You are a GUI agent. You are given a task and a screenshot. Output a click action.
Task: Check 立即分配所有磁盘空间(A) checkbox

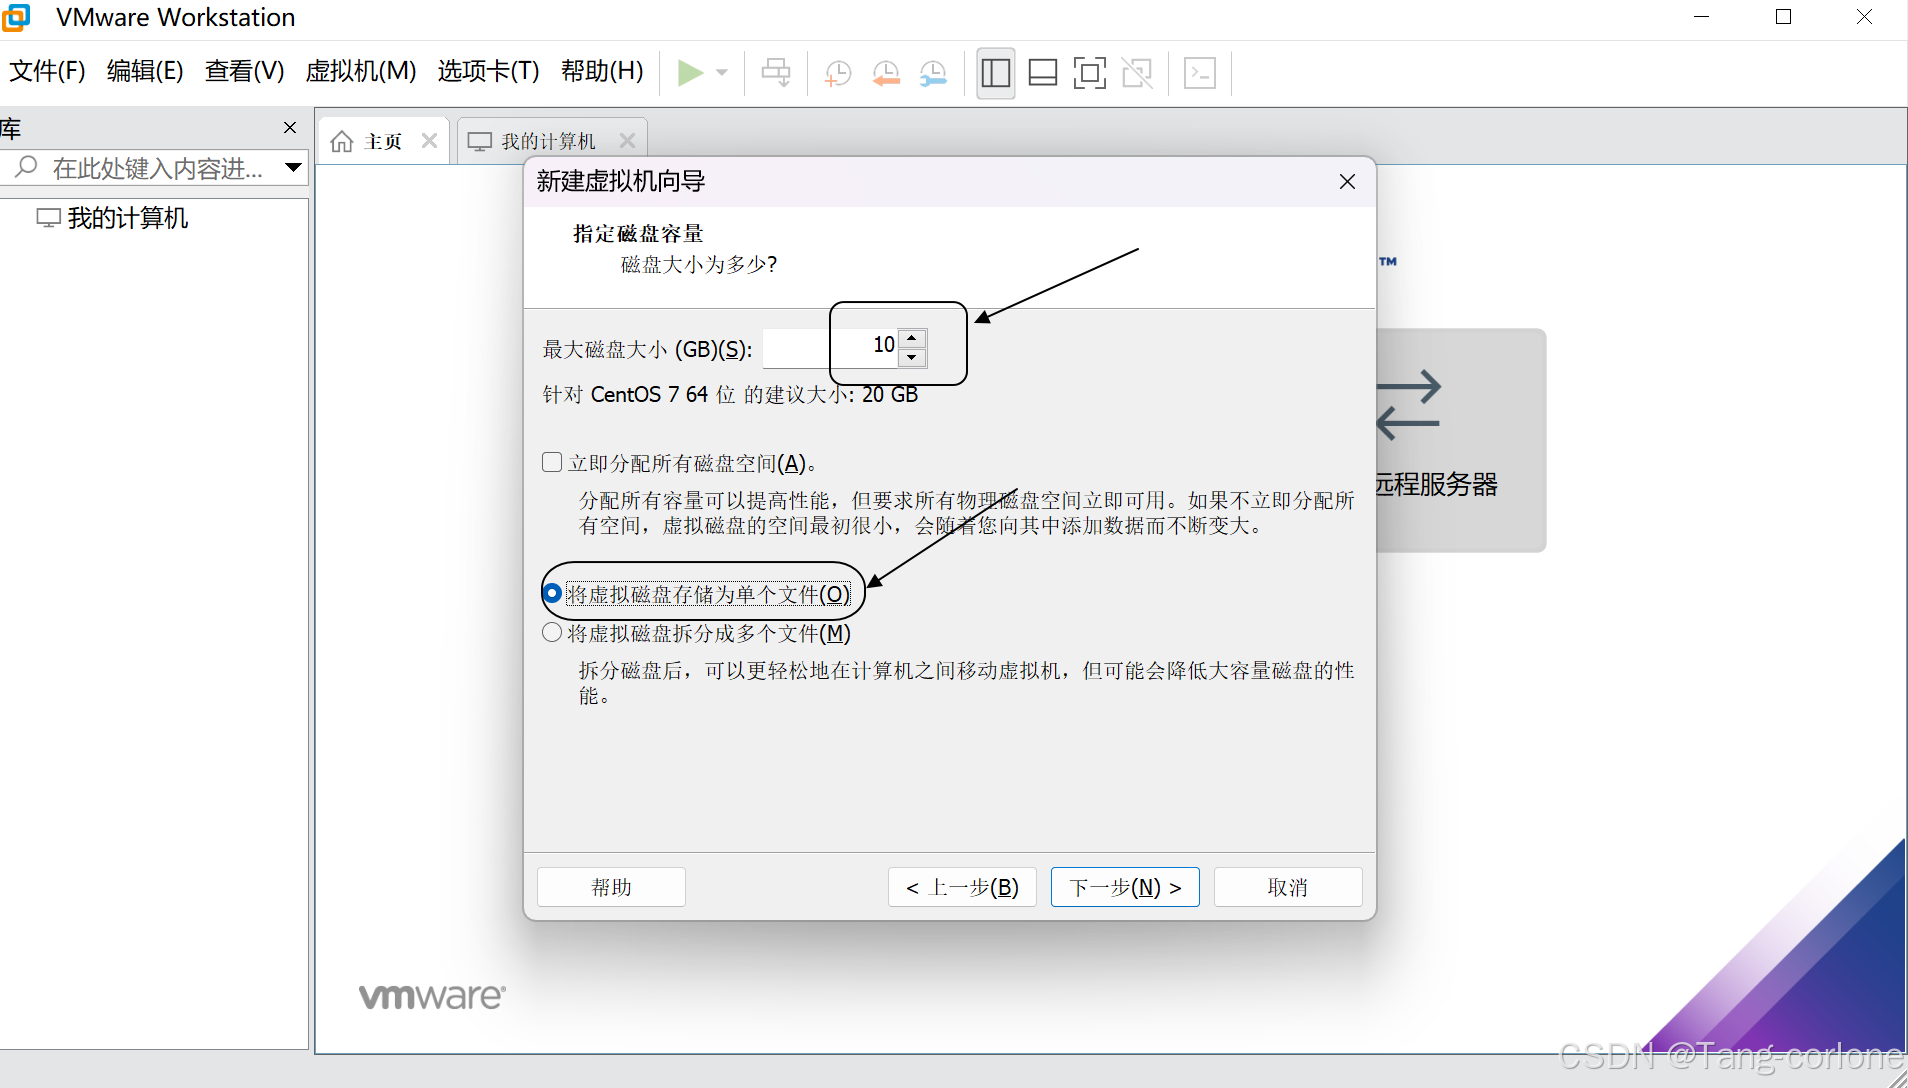point(552,462)
